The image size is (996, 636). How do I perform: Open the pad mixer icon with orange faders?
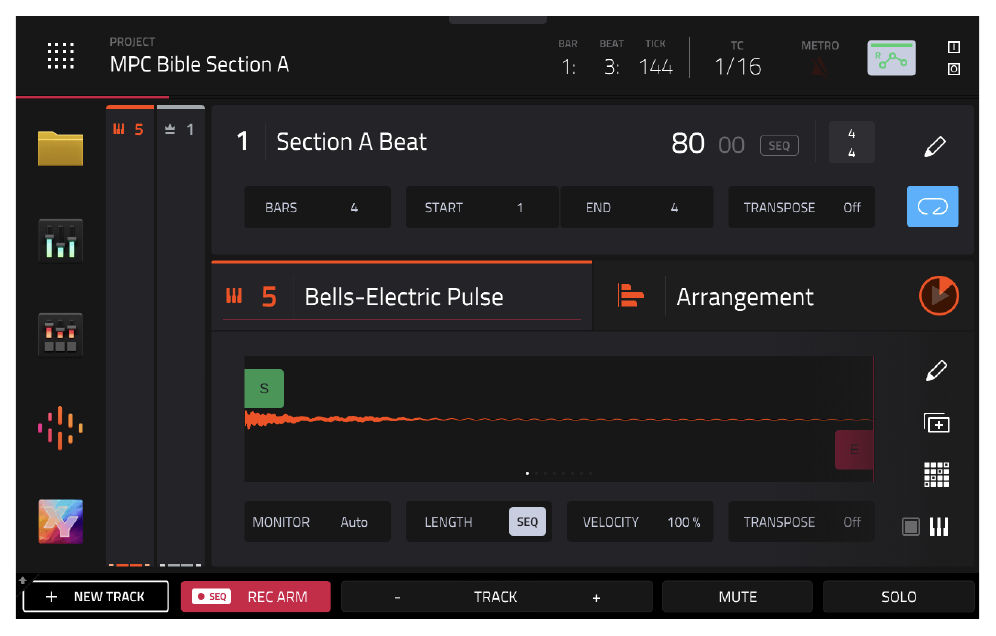(x=60, y=335)
